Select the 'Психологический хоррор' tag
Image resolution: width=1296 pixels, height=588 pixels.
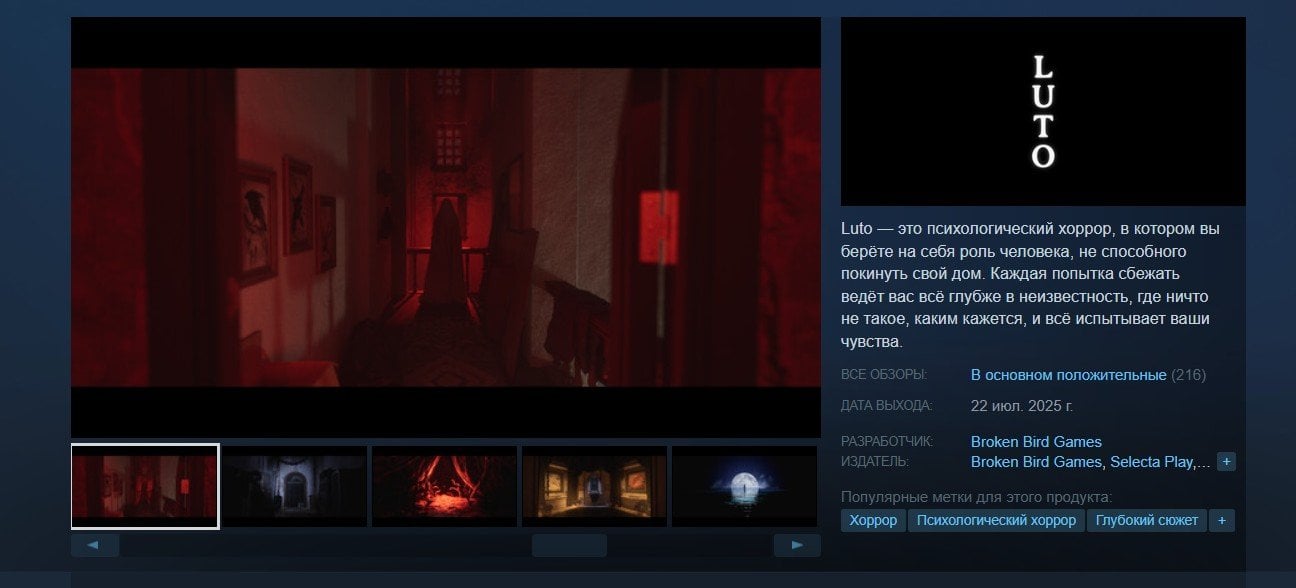tap(996, 521)
